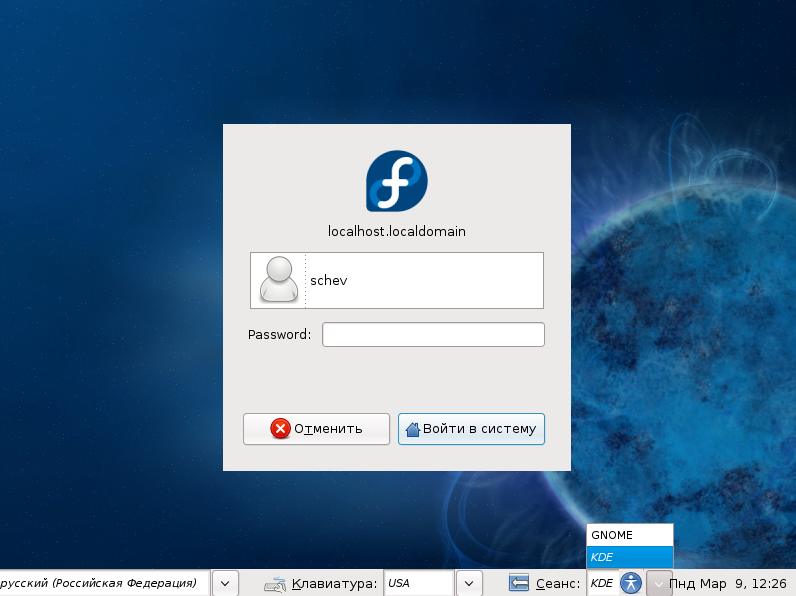Viewport: 796px width, 596px height.
Task: Select the schev user name row
Action: [397, 280]
